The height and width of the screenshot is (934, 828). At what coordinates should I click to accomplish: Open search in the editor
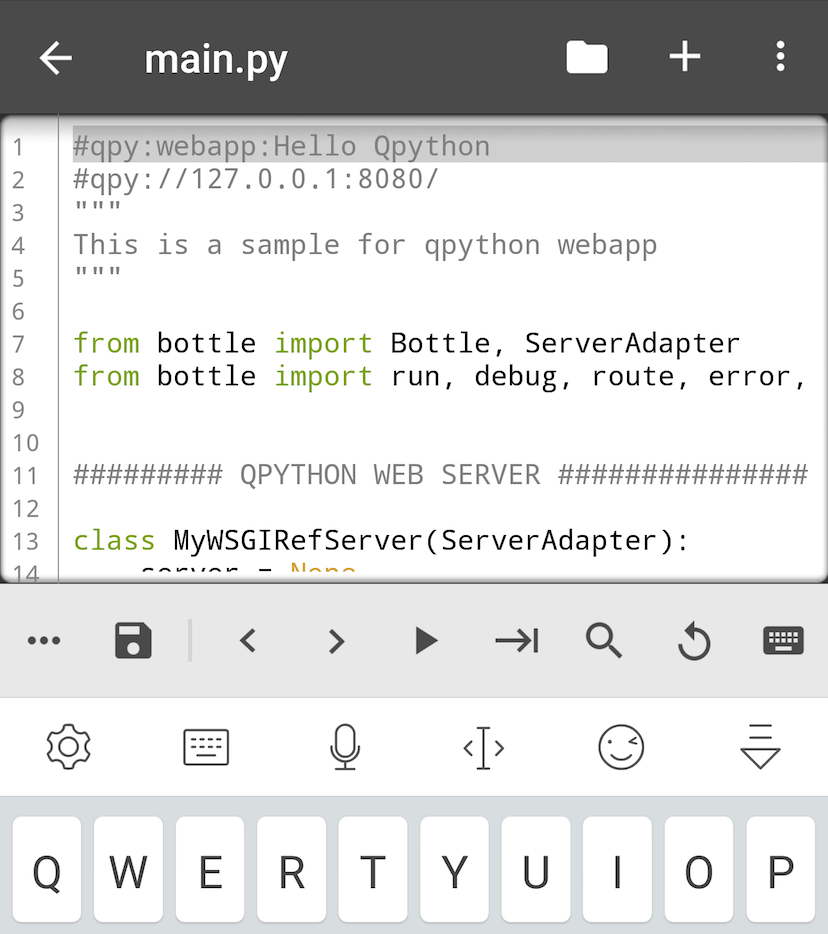click(x=604, y=641)
